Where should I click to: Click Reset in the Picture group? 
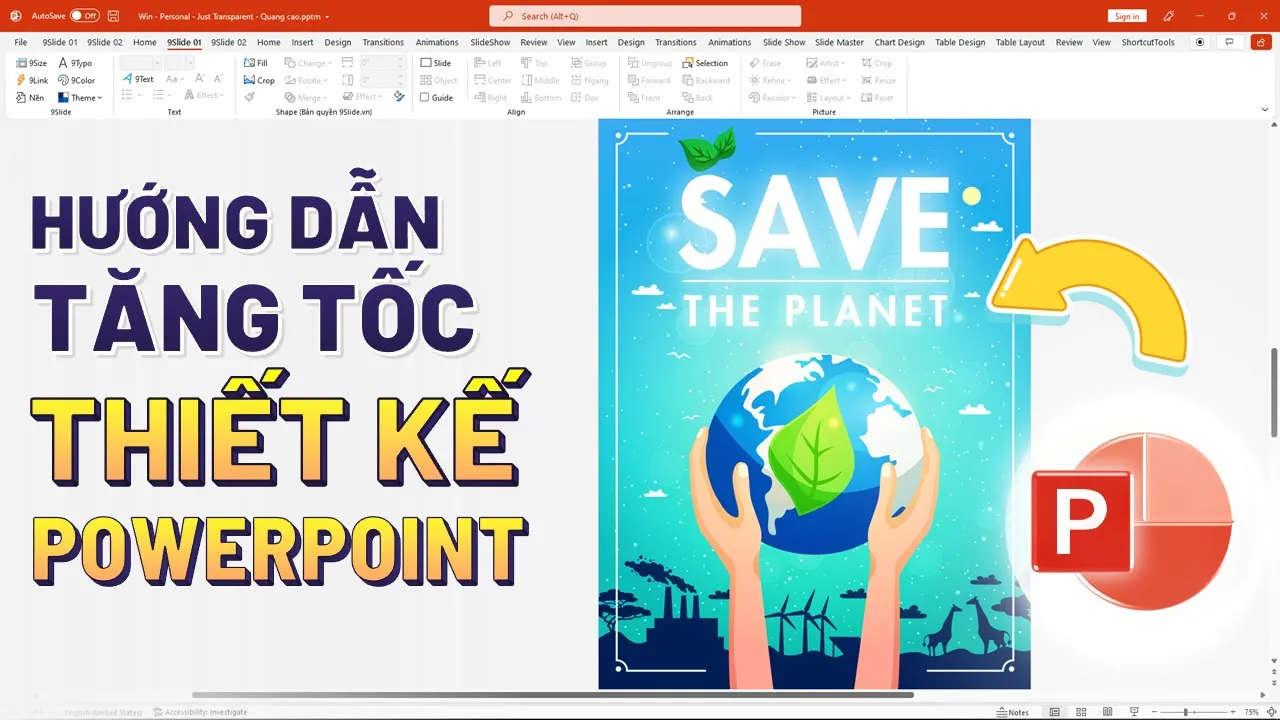click(x=877, y=98)
